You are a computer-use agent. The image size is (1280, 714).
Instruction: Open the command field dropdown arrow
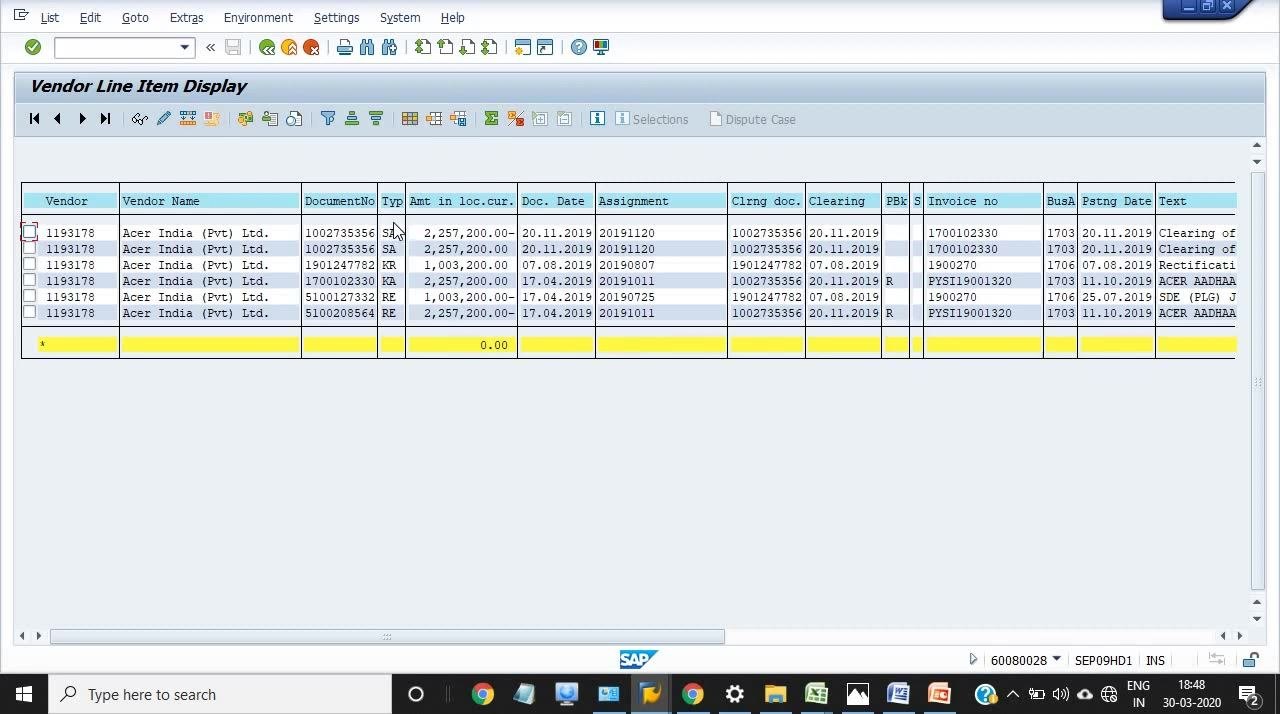coord(184,47)
